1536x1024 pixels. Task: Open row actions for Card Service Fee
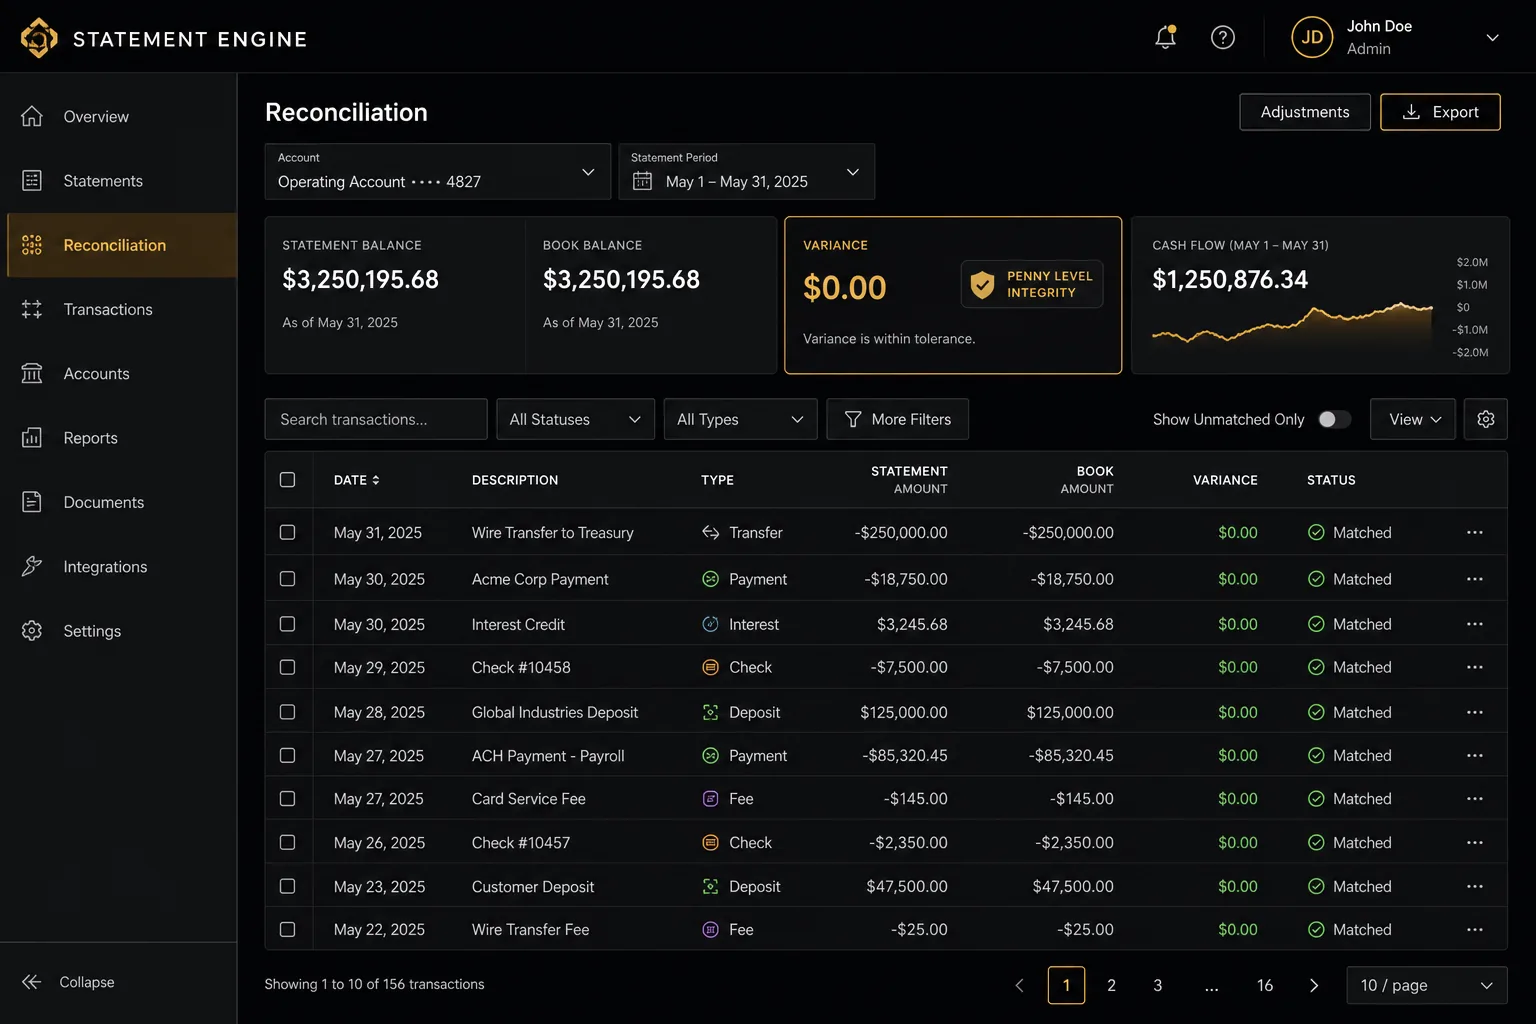pos(1475,799)
